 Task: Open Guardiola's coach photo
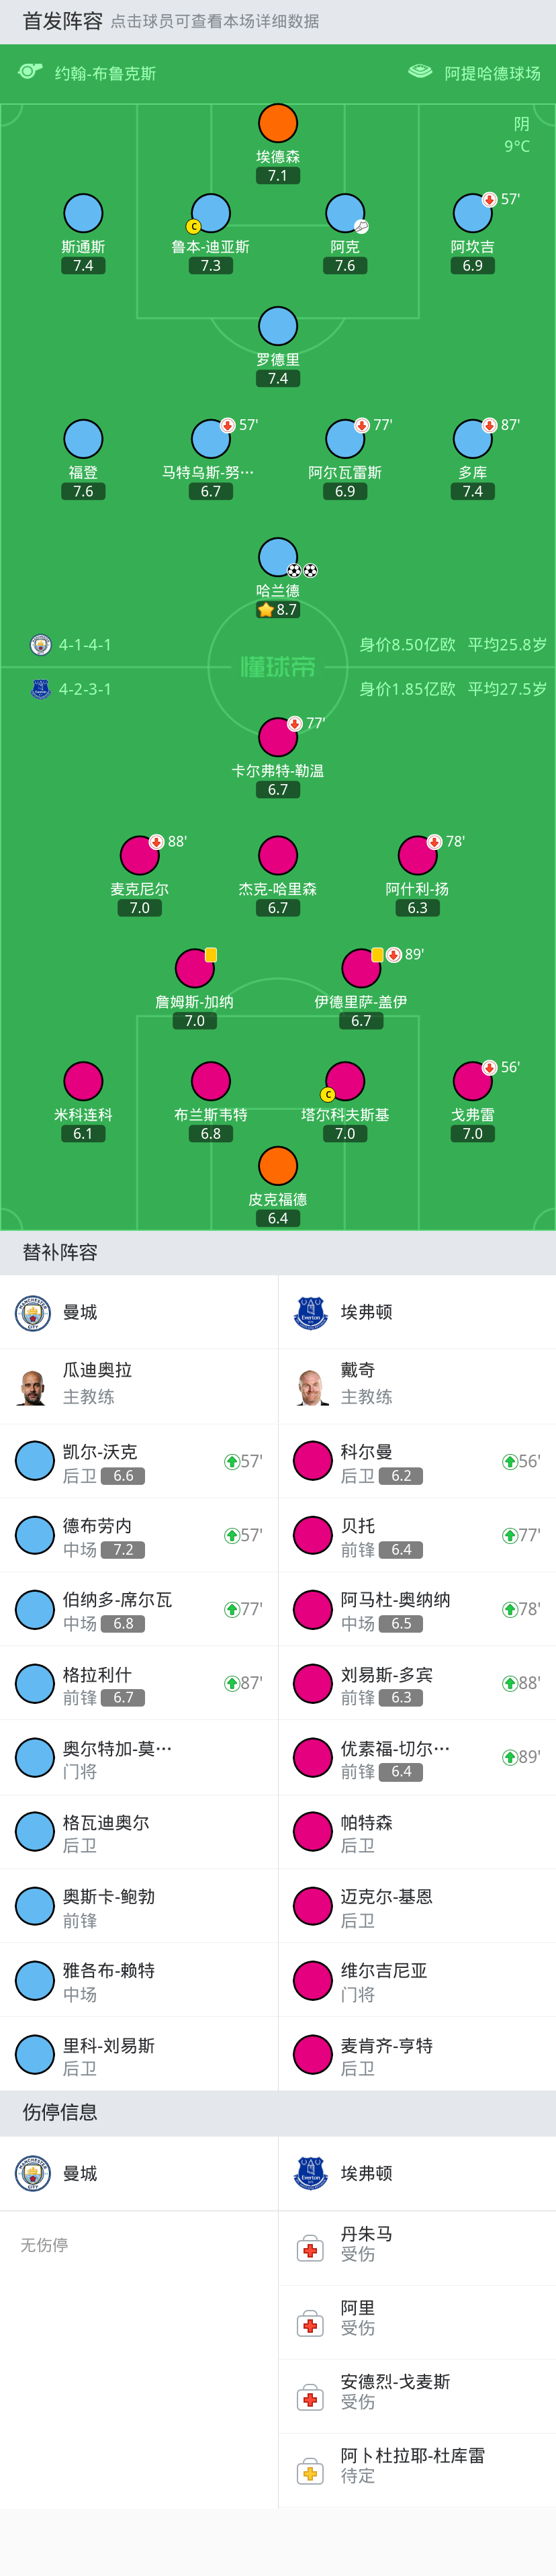(33, 1386)
